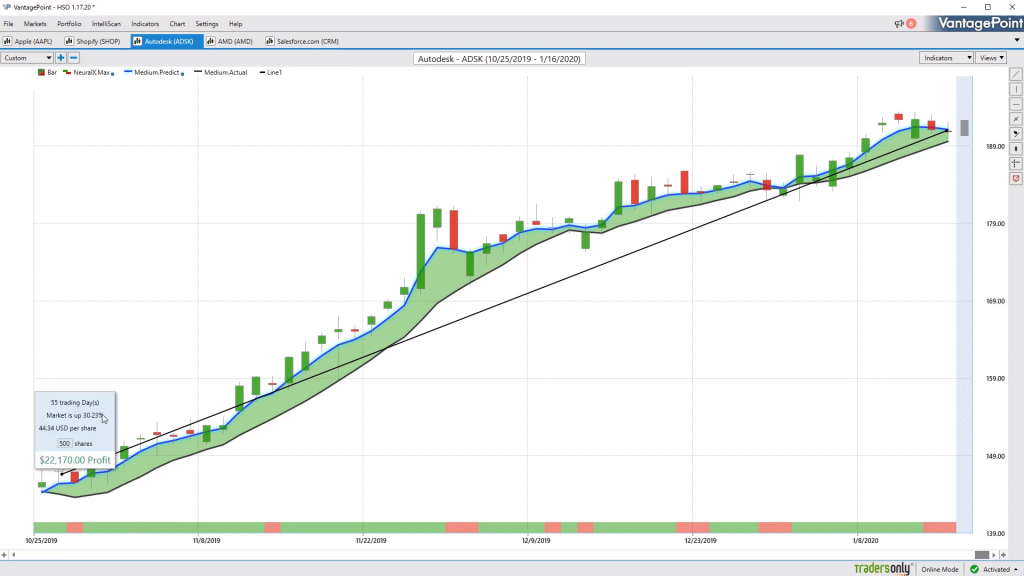This screenshot has height=576, width=1024.
Task: Click the Apple (AAPL) tab chart icon
Action: coord(7,41)
